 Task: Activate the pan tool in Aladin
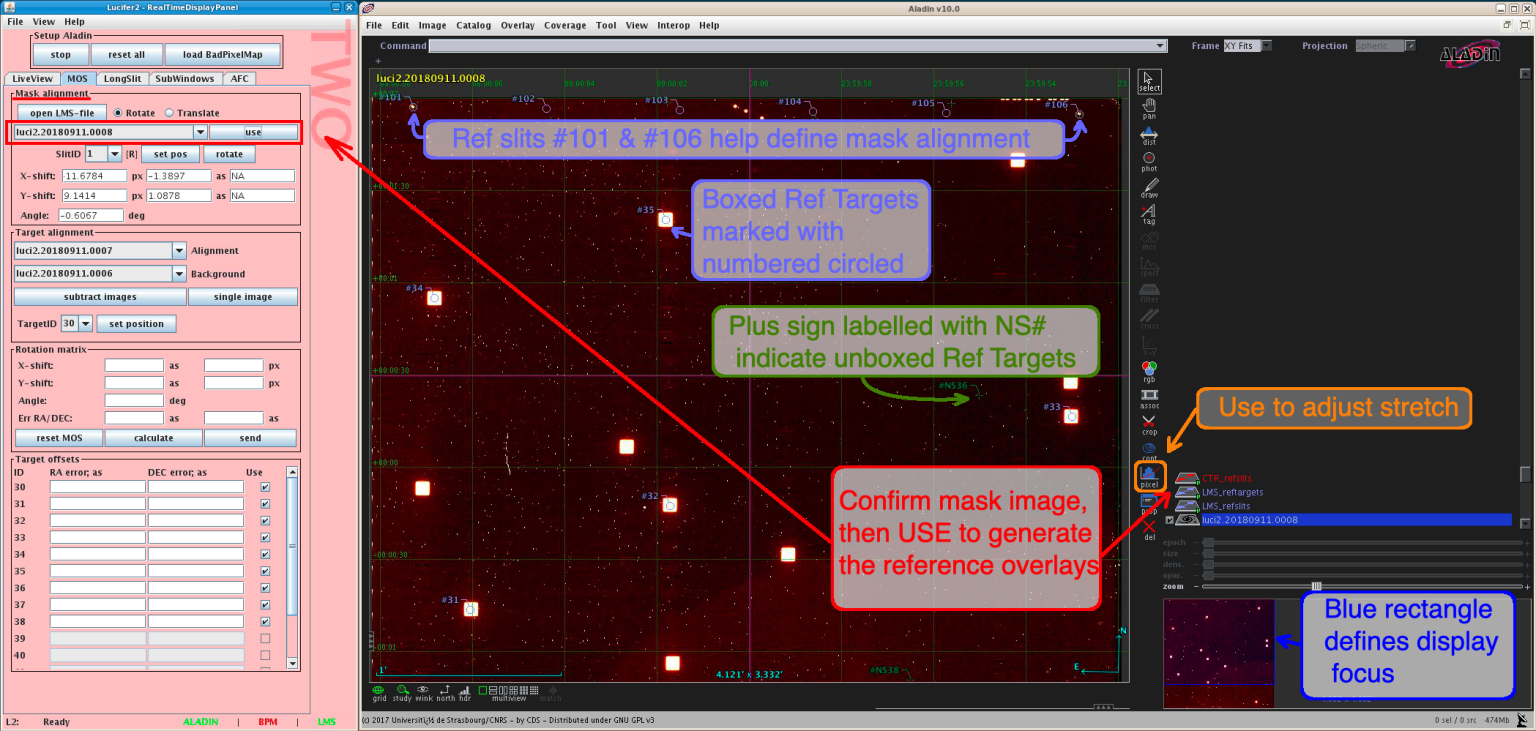pos(1150,108)
